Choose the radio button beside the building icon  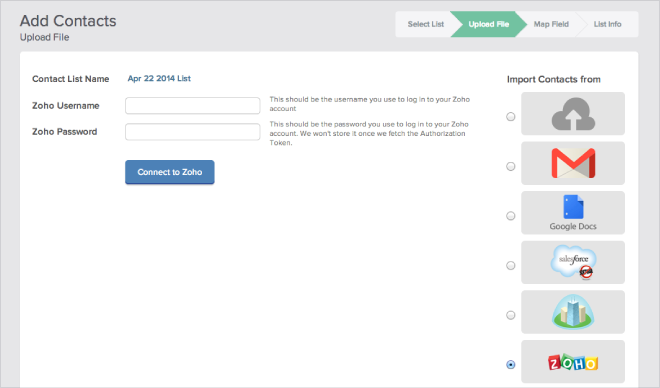[511, 315]
